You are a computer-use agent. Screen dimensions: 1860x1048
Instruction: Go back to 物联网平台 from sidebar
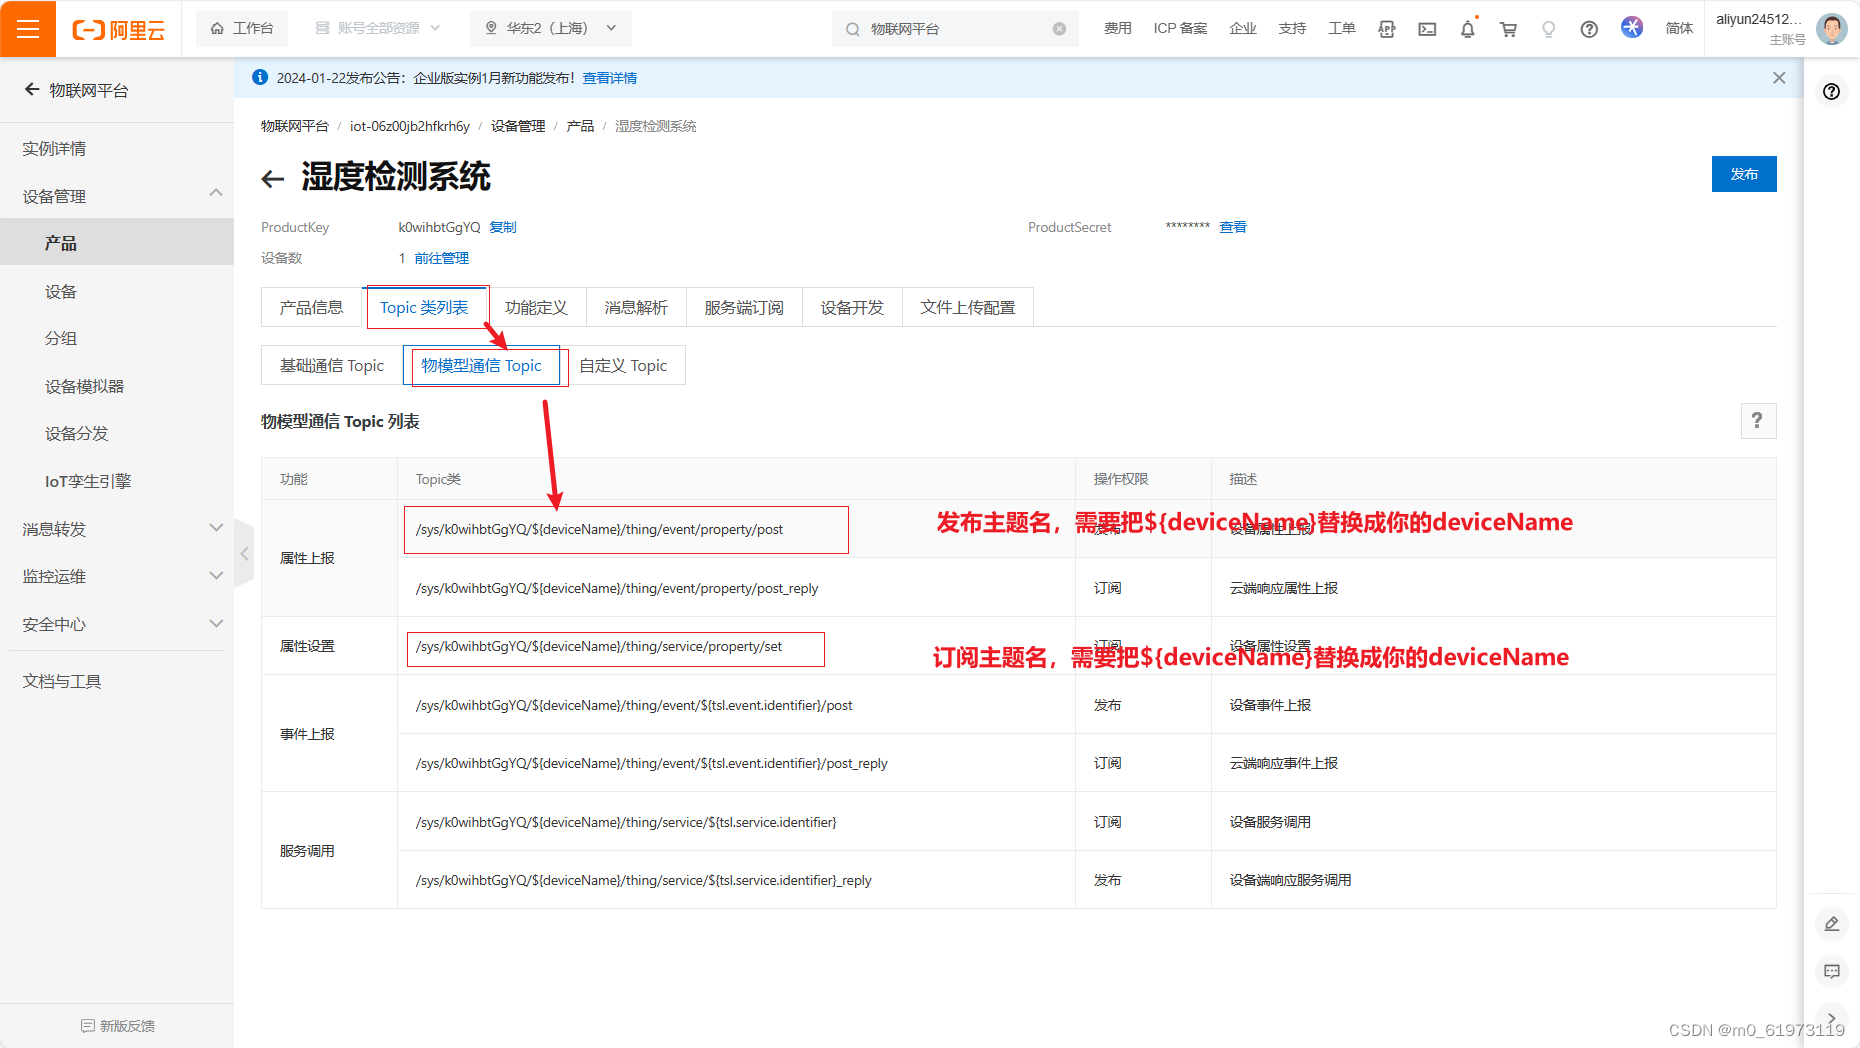pos(77,90)
